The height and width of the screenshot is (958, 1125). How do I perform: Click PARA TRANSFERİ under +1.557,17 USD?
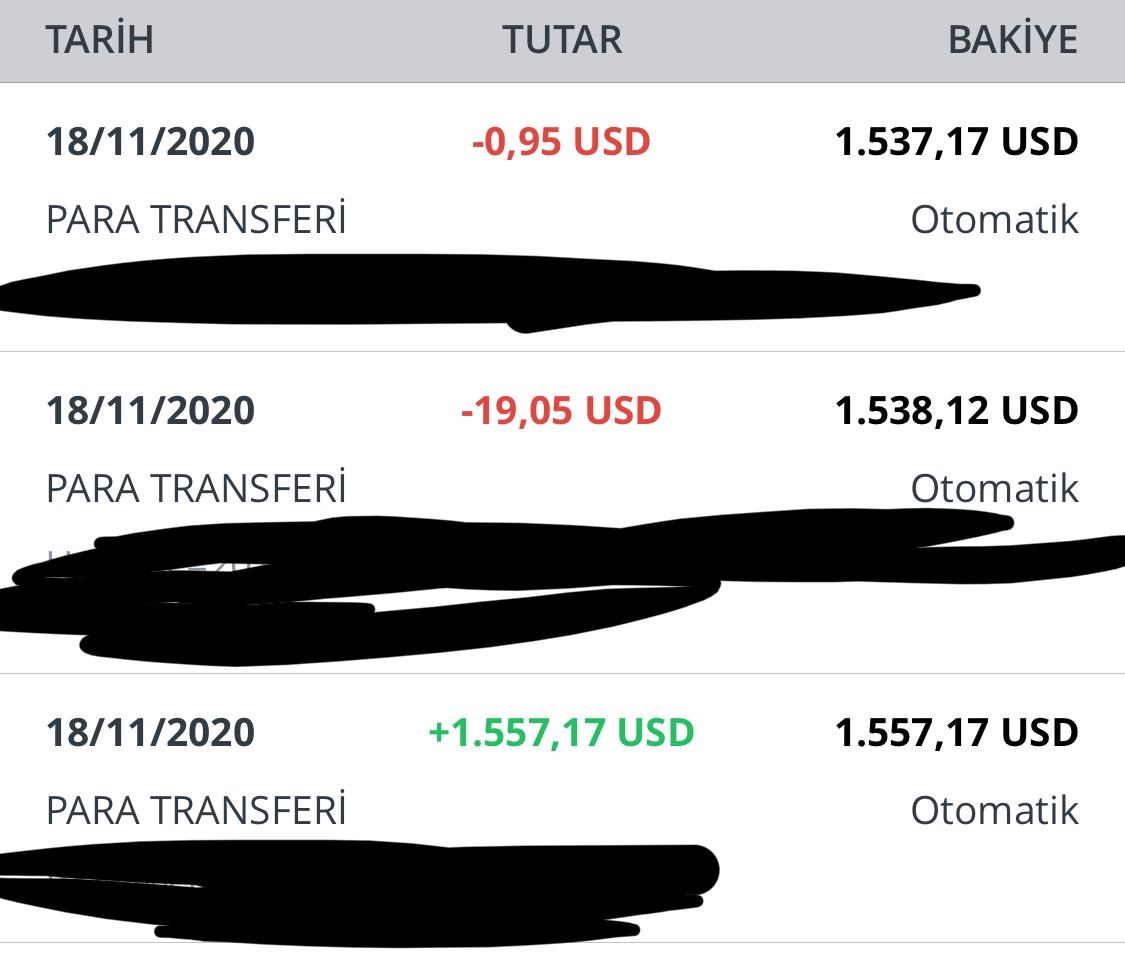coord(196,810)
